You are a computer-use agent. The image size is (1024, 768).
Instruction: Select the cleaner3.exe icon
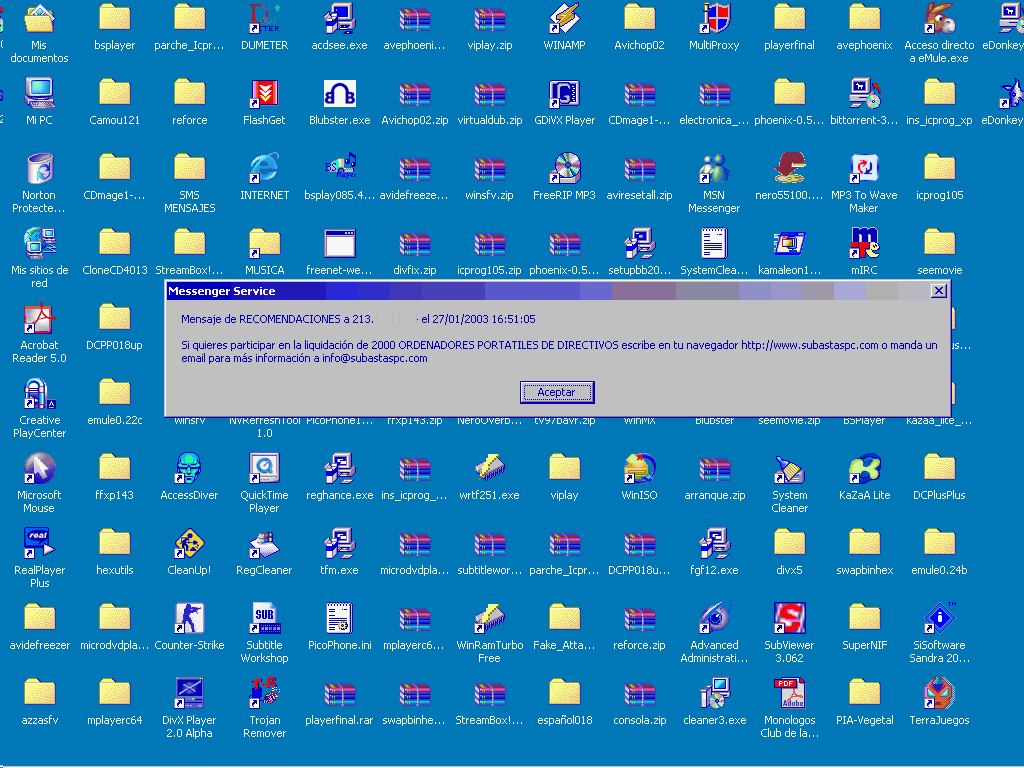point(714,694)
